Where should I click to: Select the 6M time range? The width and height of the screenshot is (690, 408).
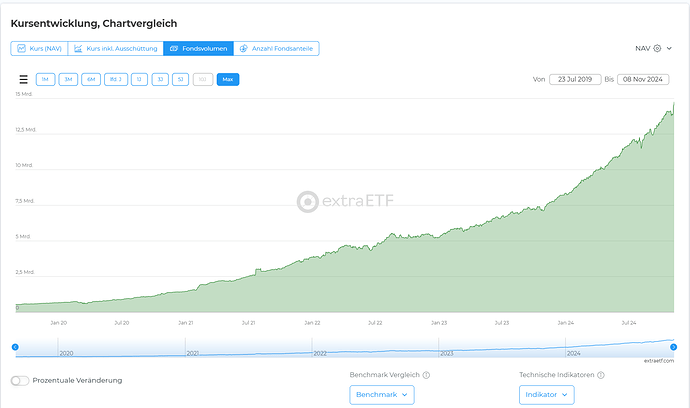coord(90,79)
